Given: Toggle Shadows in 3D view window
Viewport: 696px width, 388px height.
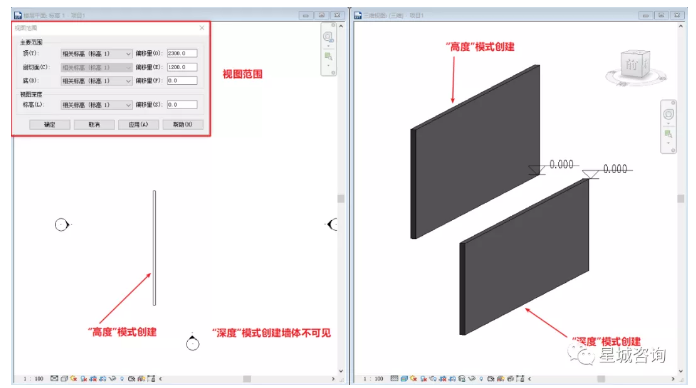Looking at the screenshot, I should 423,379.
